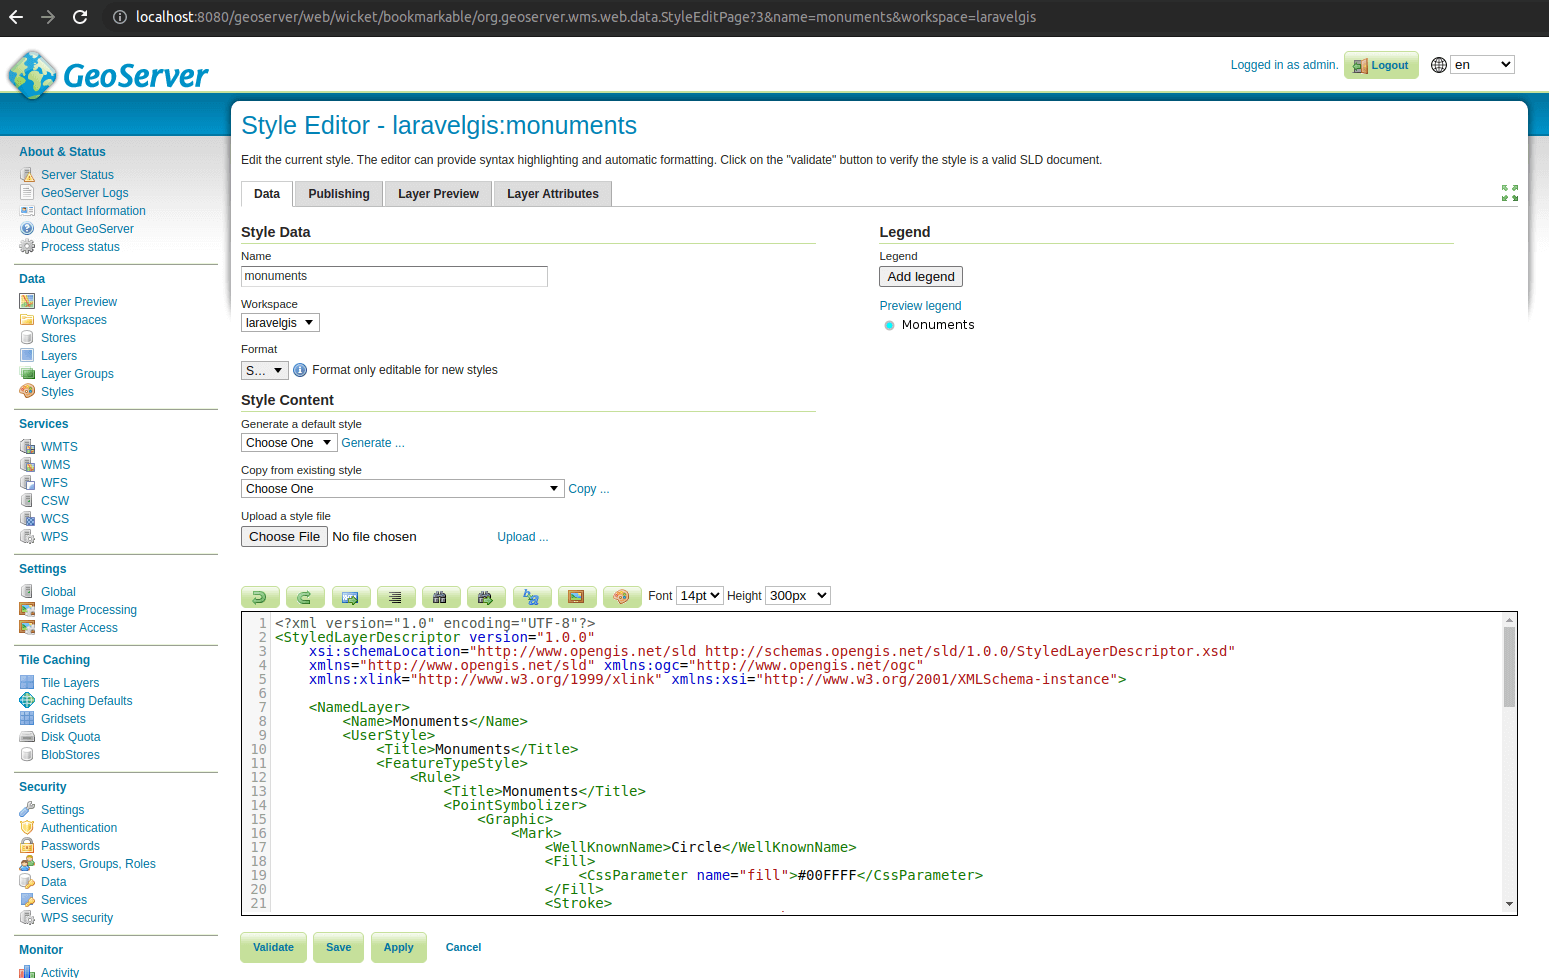Click the Disk Quota icon

tap(27, 737)
